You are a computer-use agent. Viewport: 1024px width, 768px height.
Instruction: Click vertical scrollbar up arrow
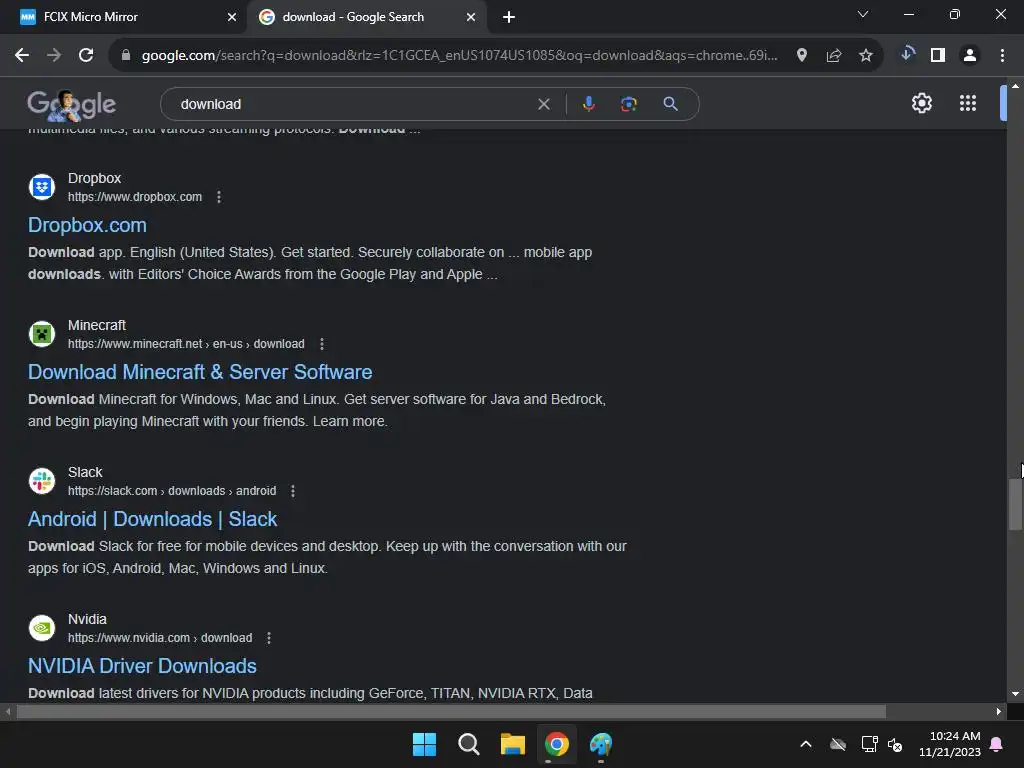coord(1015,86)
